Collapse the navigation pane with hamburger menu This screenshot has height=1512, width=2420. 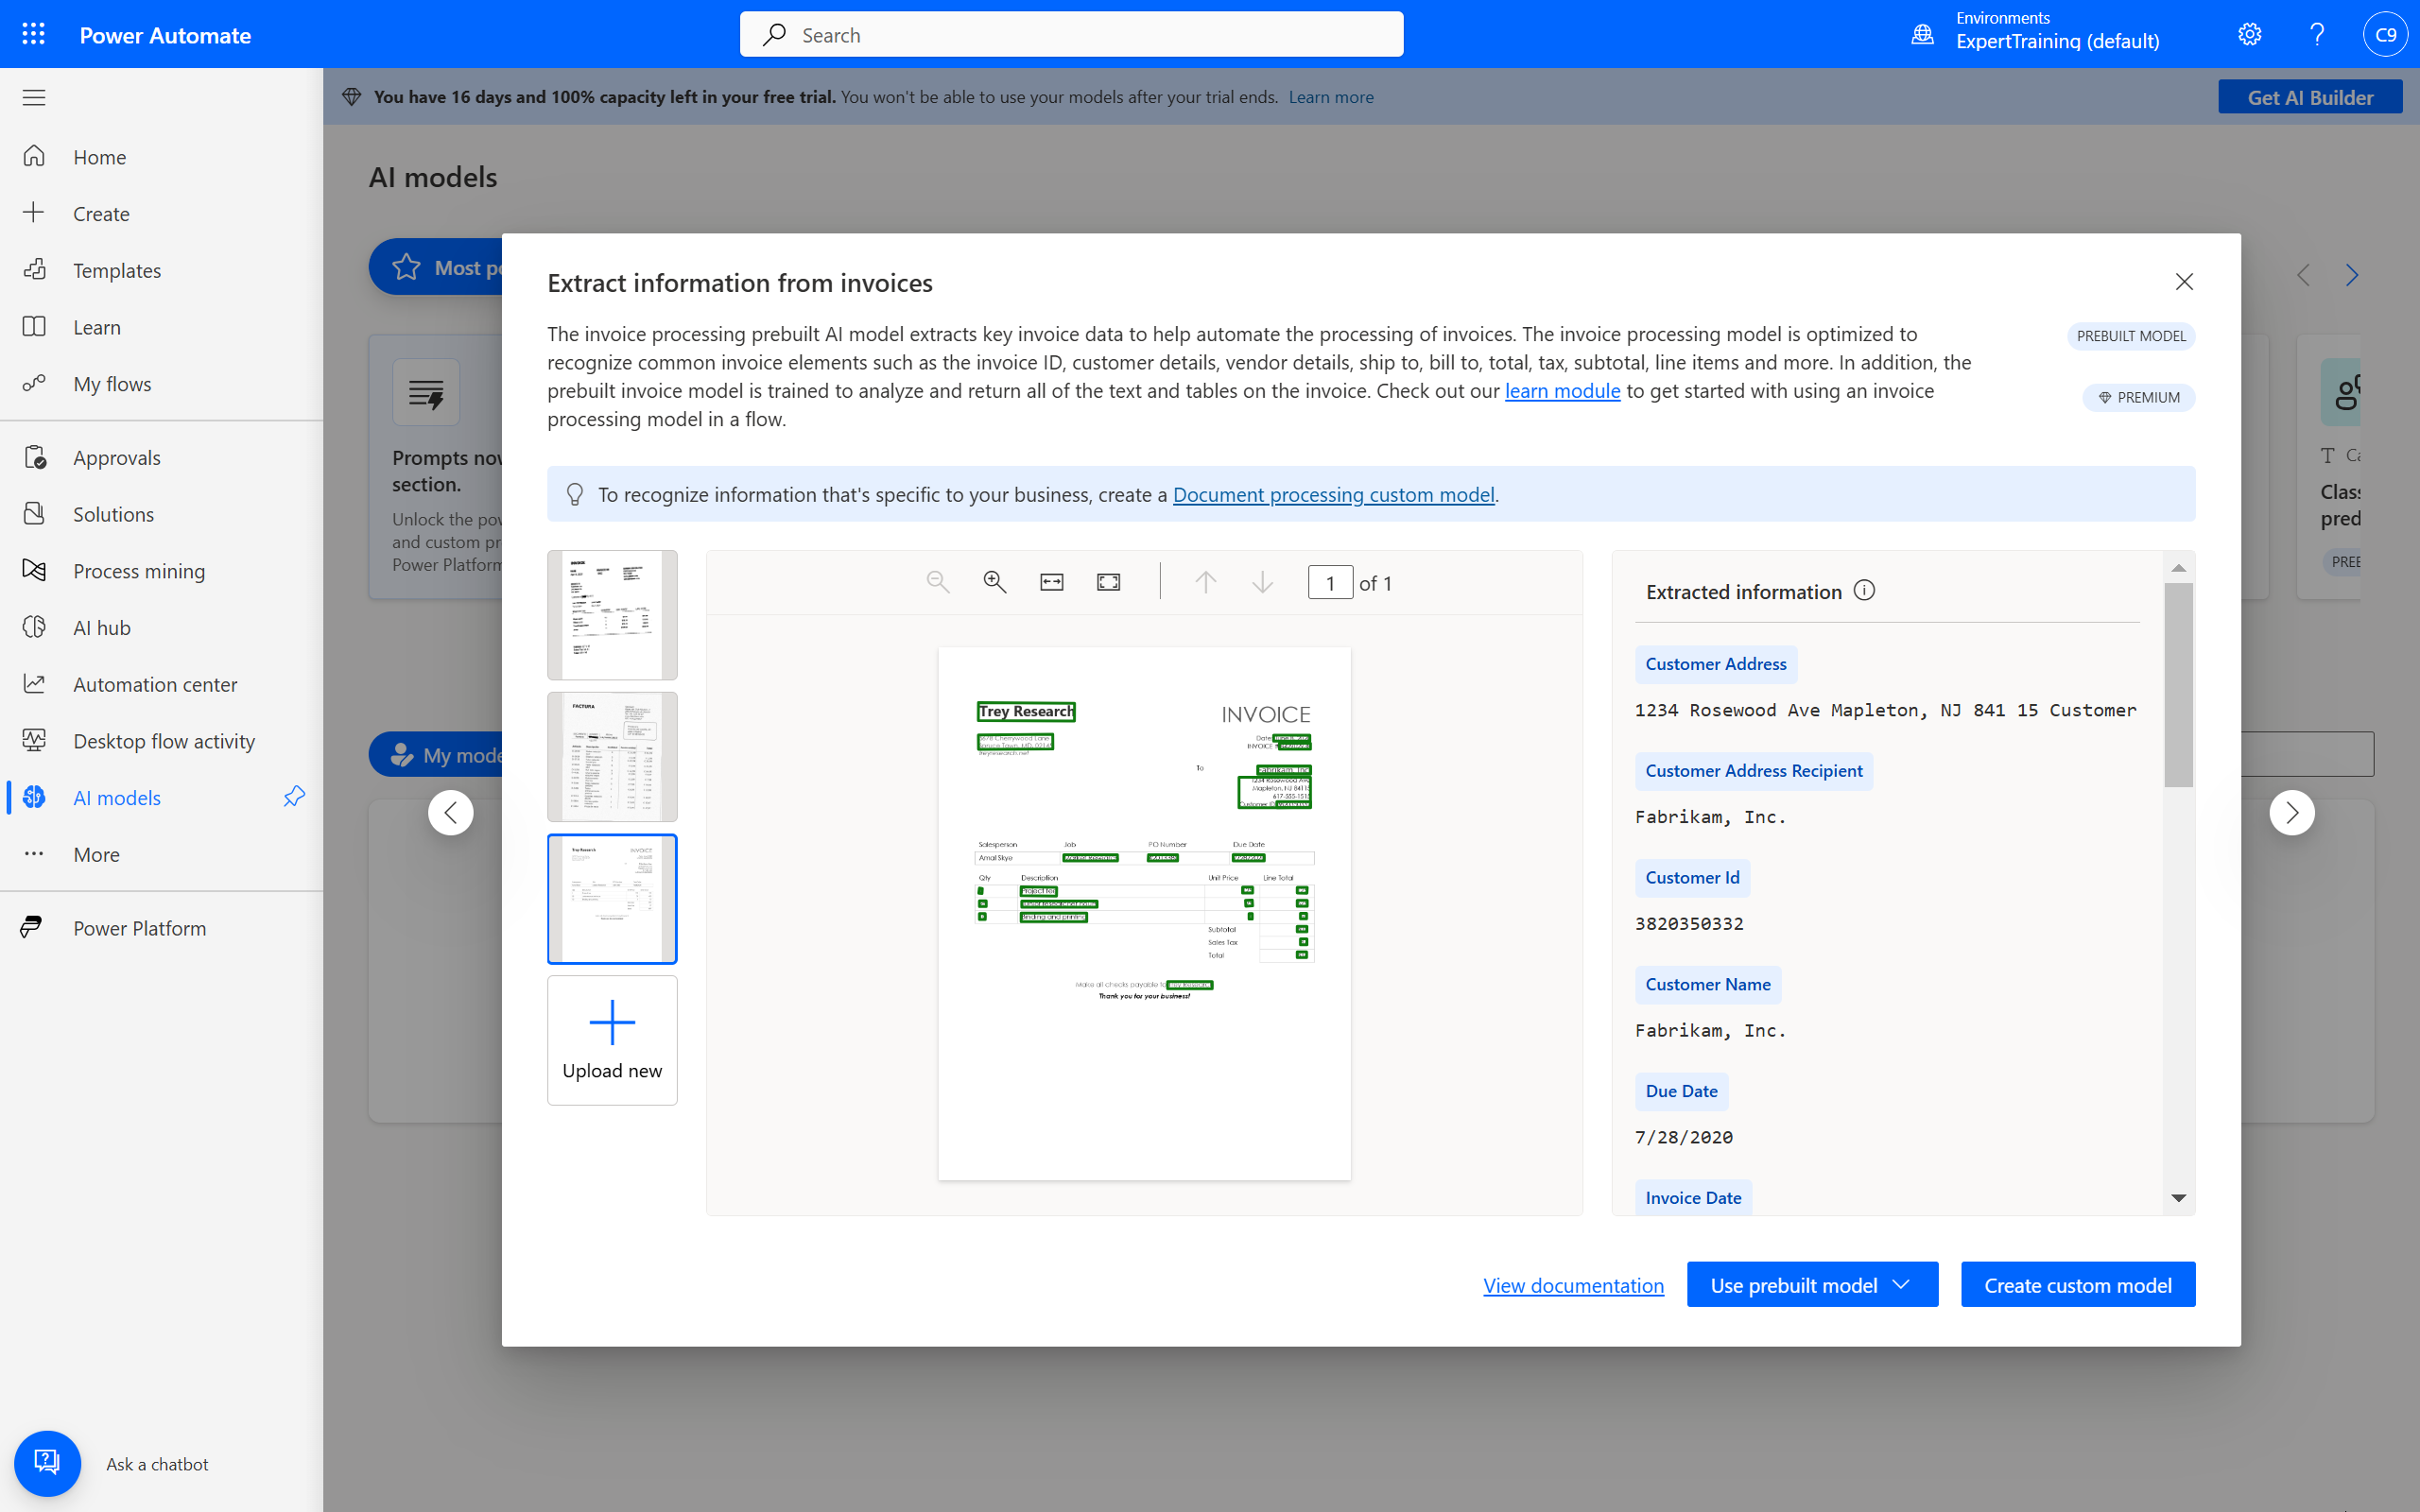tap(33, 97)
